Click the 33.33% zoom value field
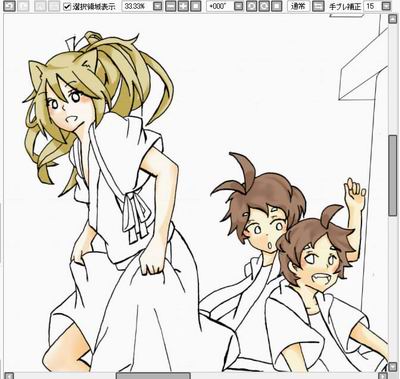The width and height of the screenshot is (400, 379). click(x=137, y=6)
